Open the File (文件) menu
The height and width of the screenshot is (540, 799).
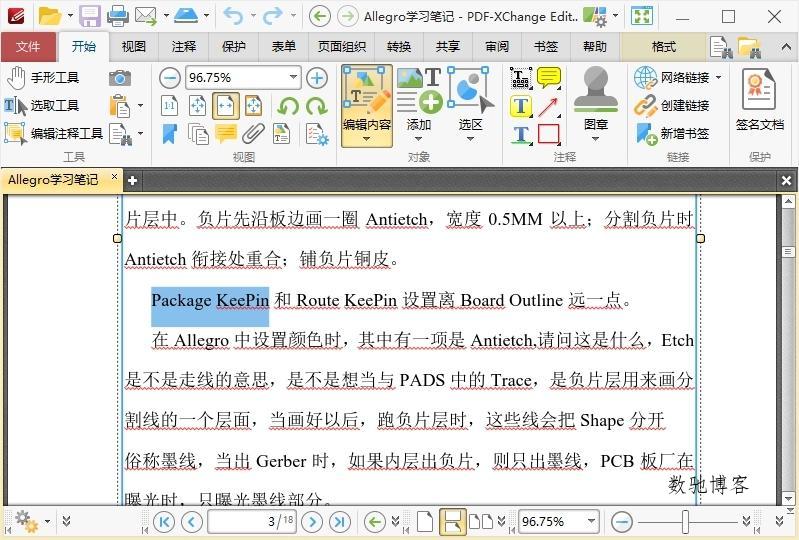28,46
